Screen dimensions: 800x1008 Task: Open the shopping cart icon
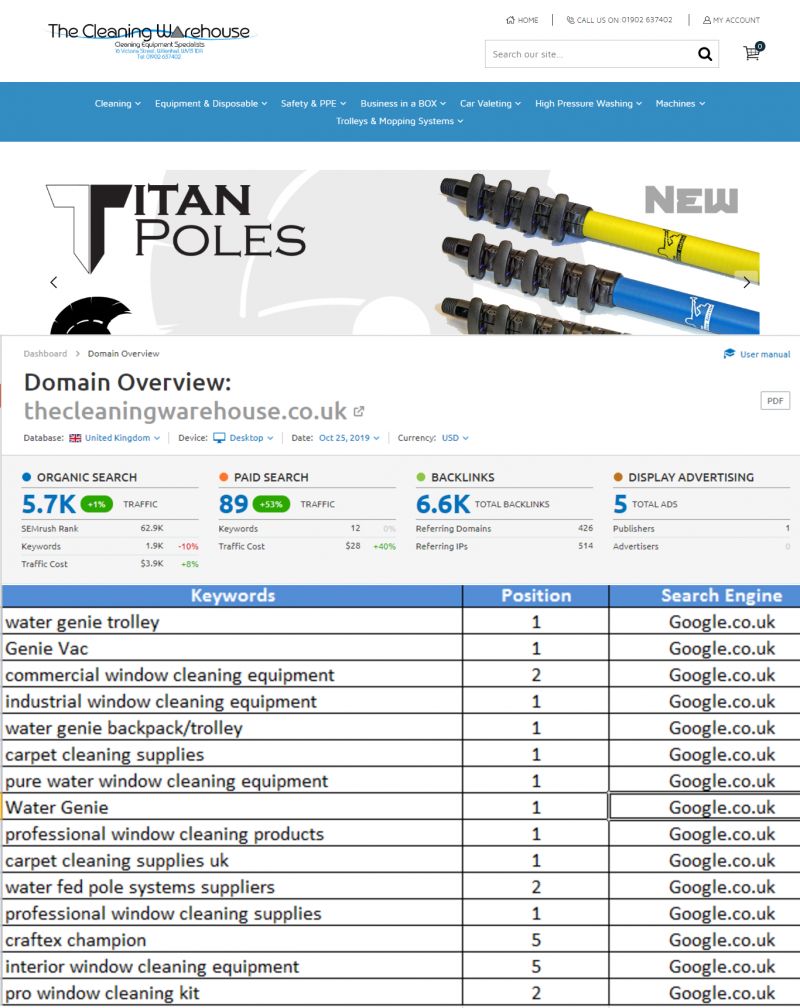click(752, 52)
